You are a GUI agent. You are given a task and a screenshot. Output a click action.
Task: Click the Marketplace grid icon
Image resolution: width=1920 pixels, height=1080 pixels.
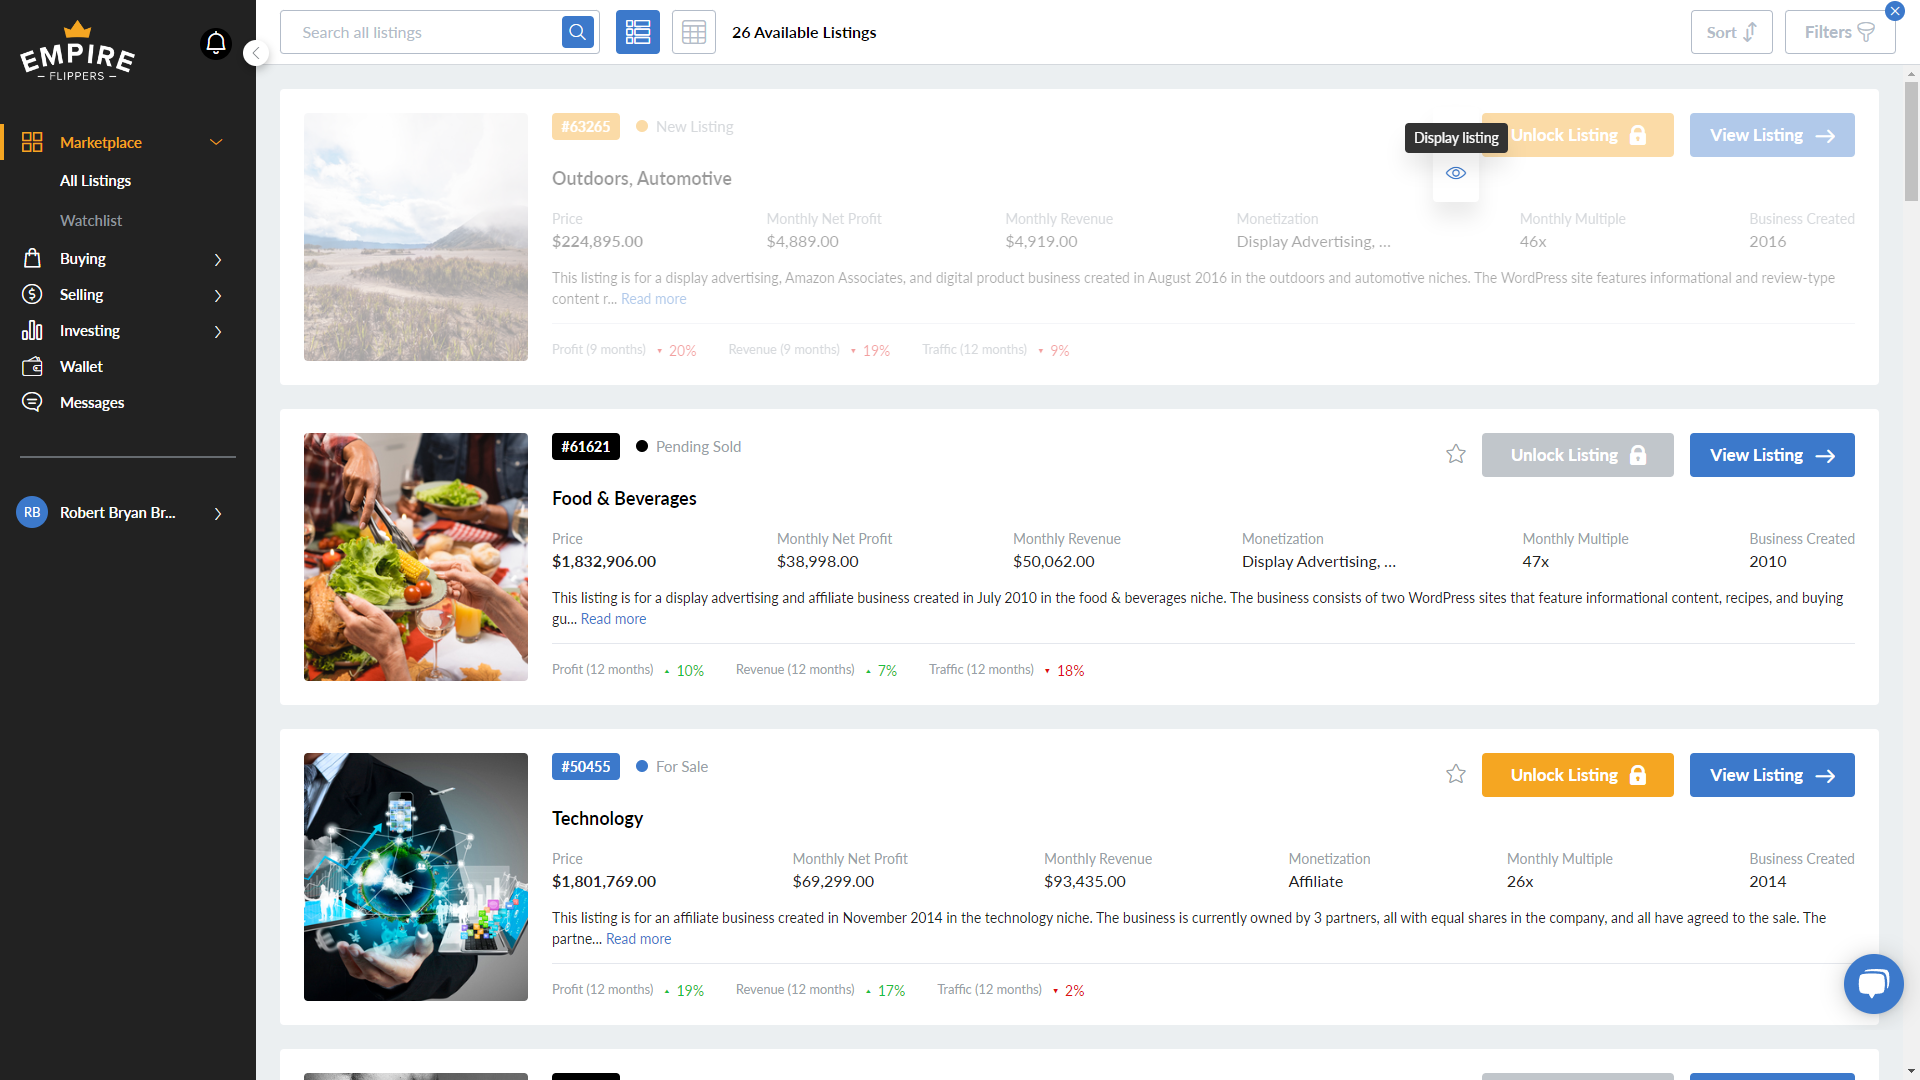click(32, 142)
